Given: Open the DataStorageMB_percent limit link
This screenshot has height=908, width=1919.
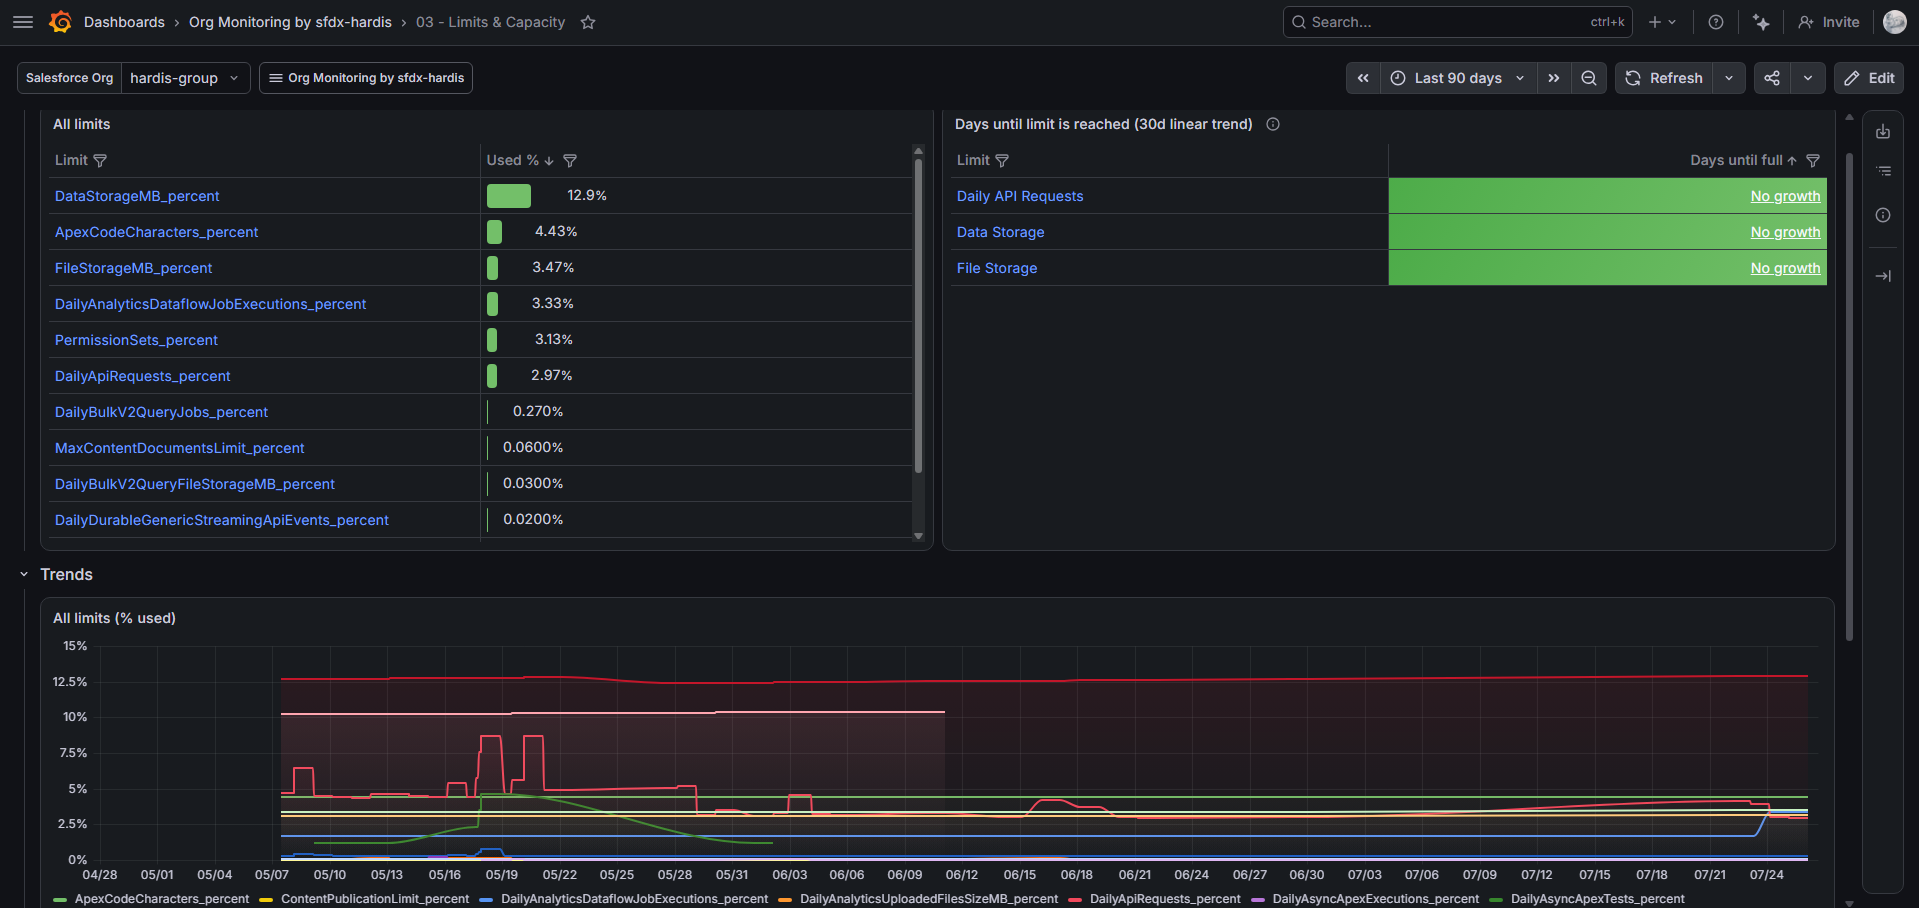Looking at the screenshot, I should coord(137,196).
